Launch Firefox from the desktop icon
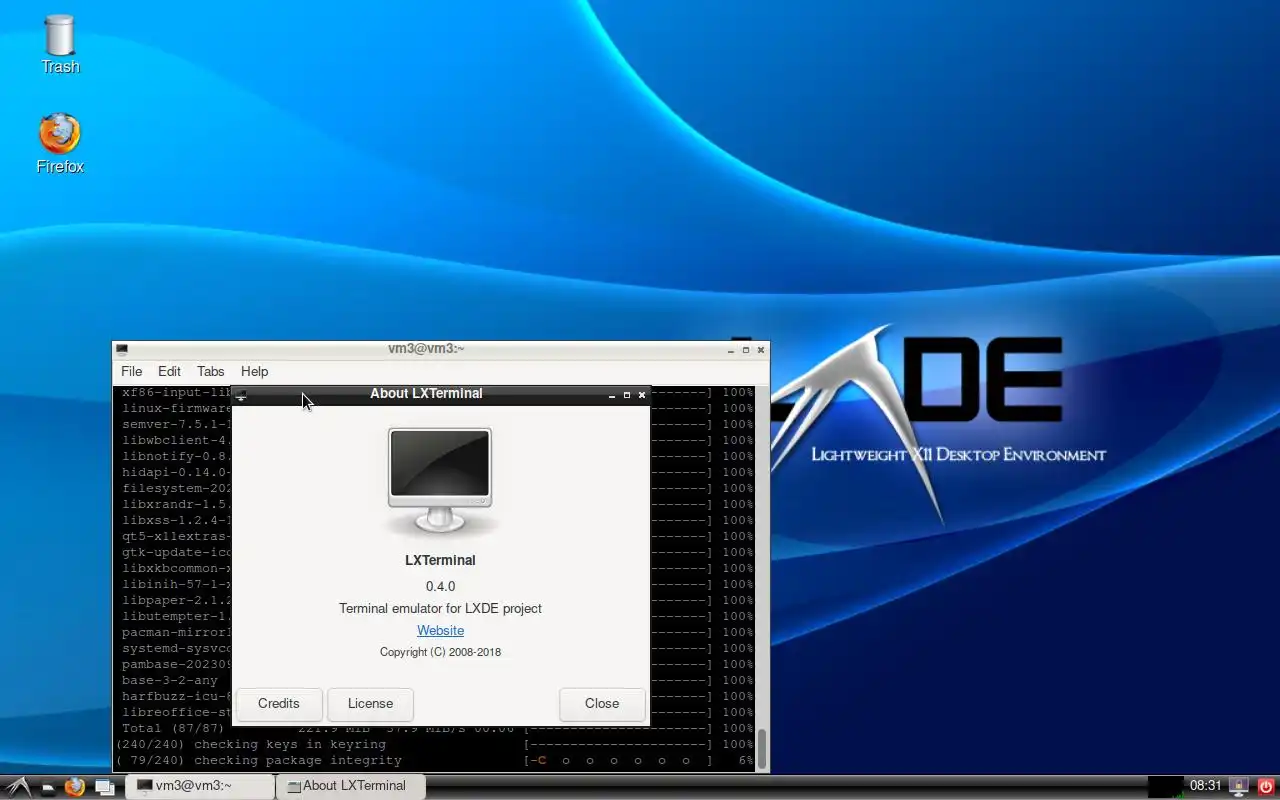The height and width of the screenshot is (800, 1280). click(x=60, y=143)
